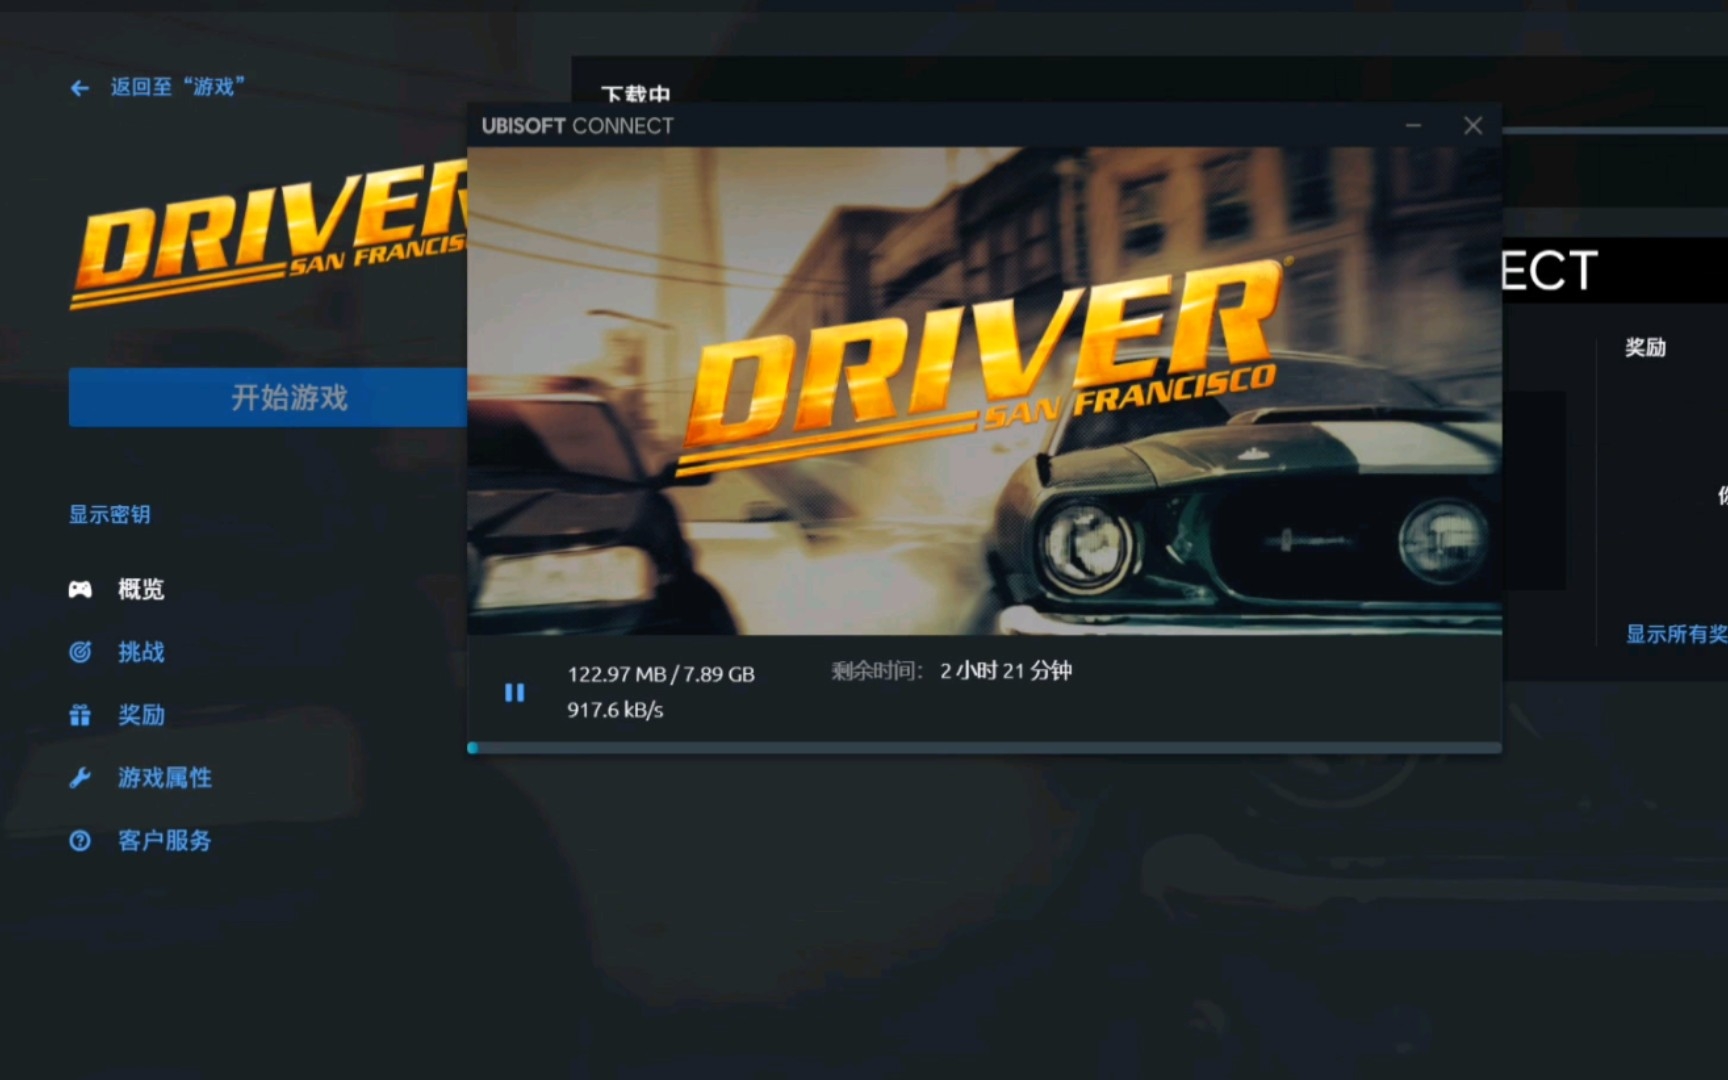Click the gamepad icon next to 概览
1728x1080 pixels.
[x=80, y=589]
